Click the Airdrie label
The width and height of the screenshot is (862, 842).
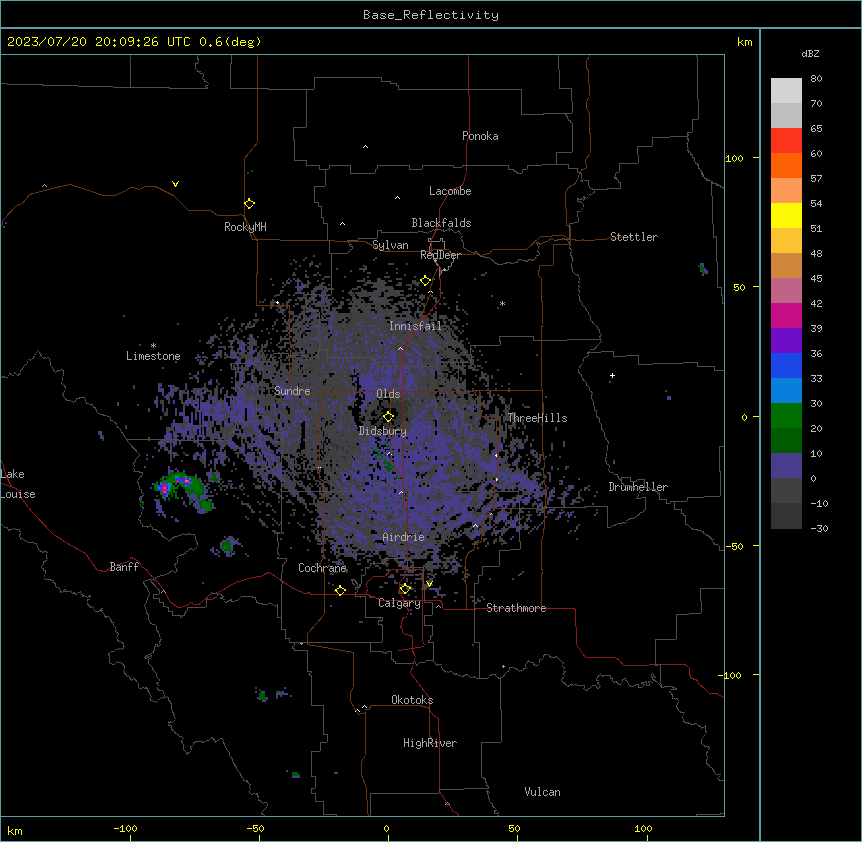click(404, 537)
